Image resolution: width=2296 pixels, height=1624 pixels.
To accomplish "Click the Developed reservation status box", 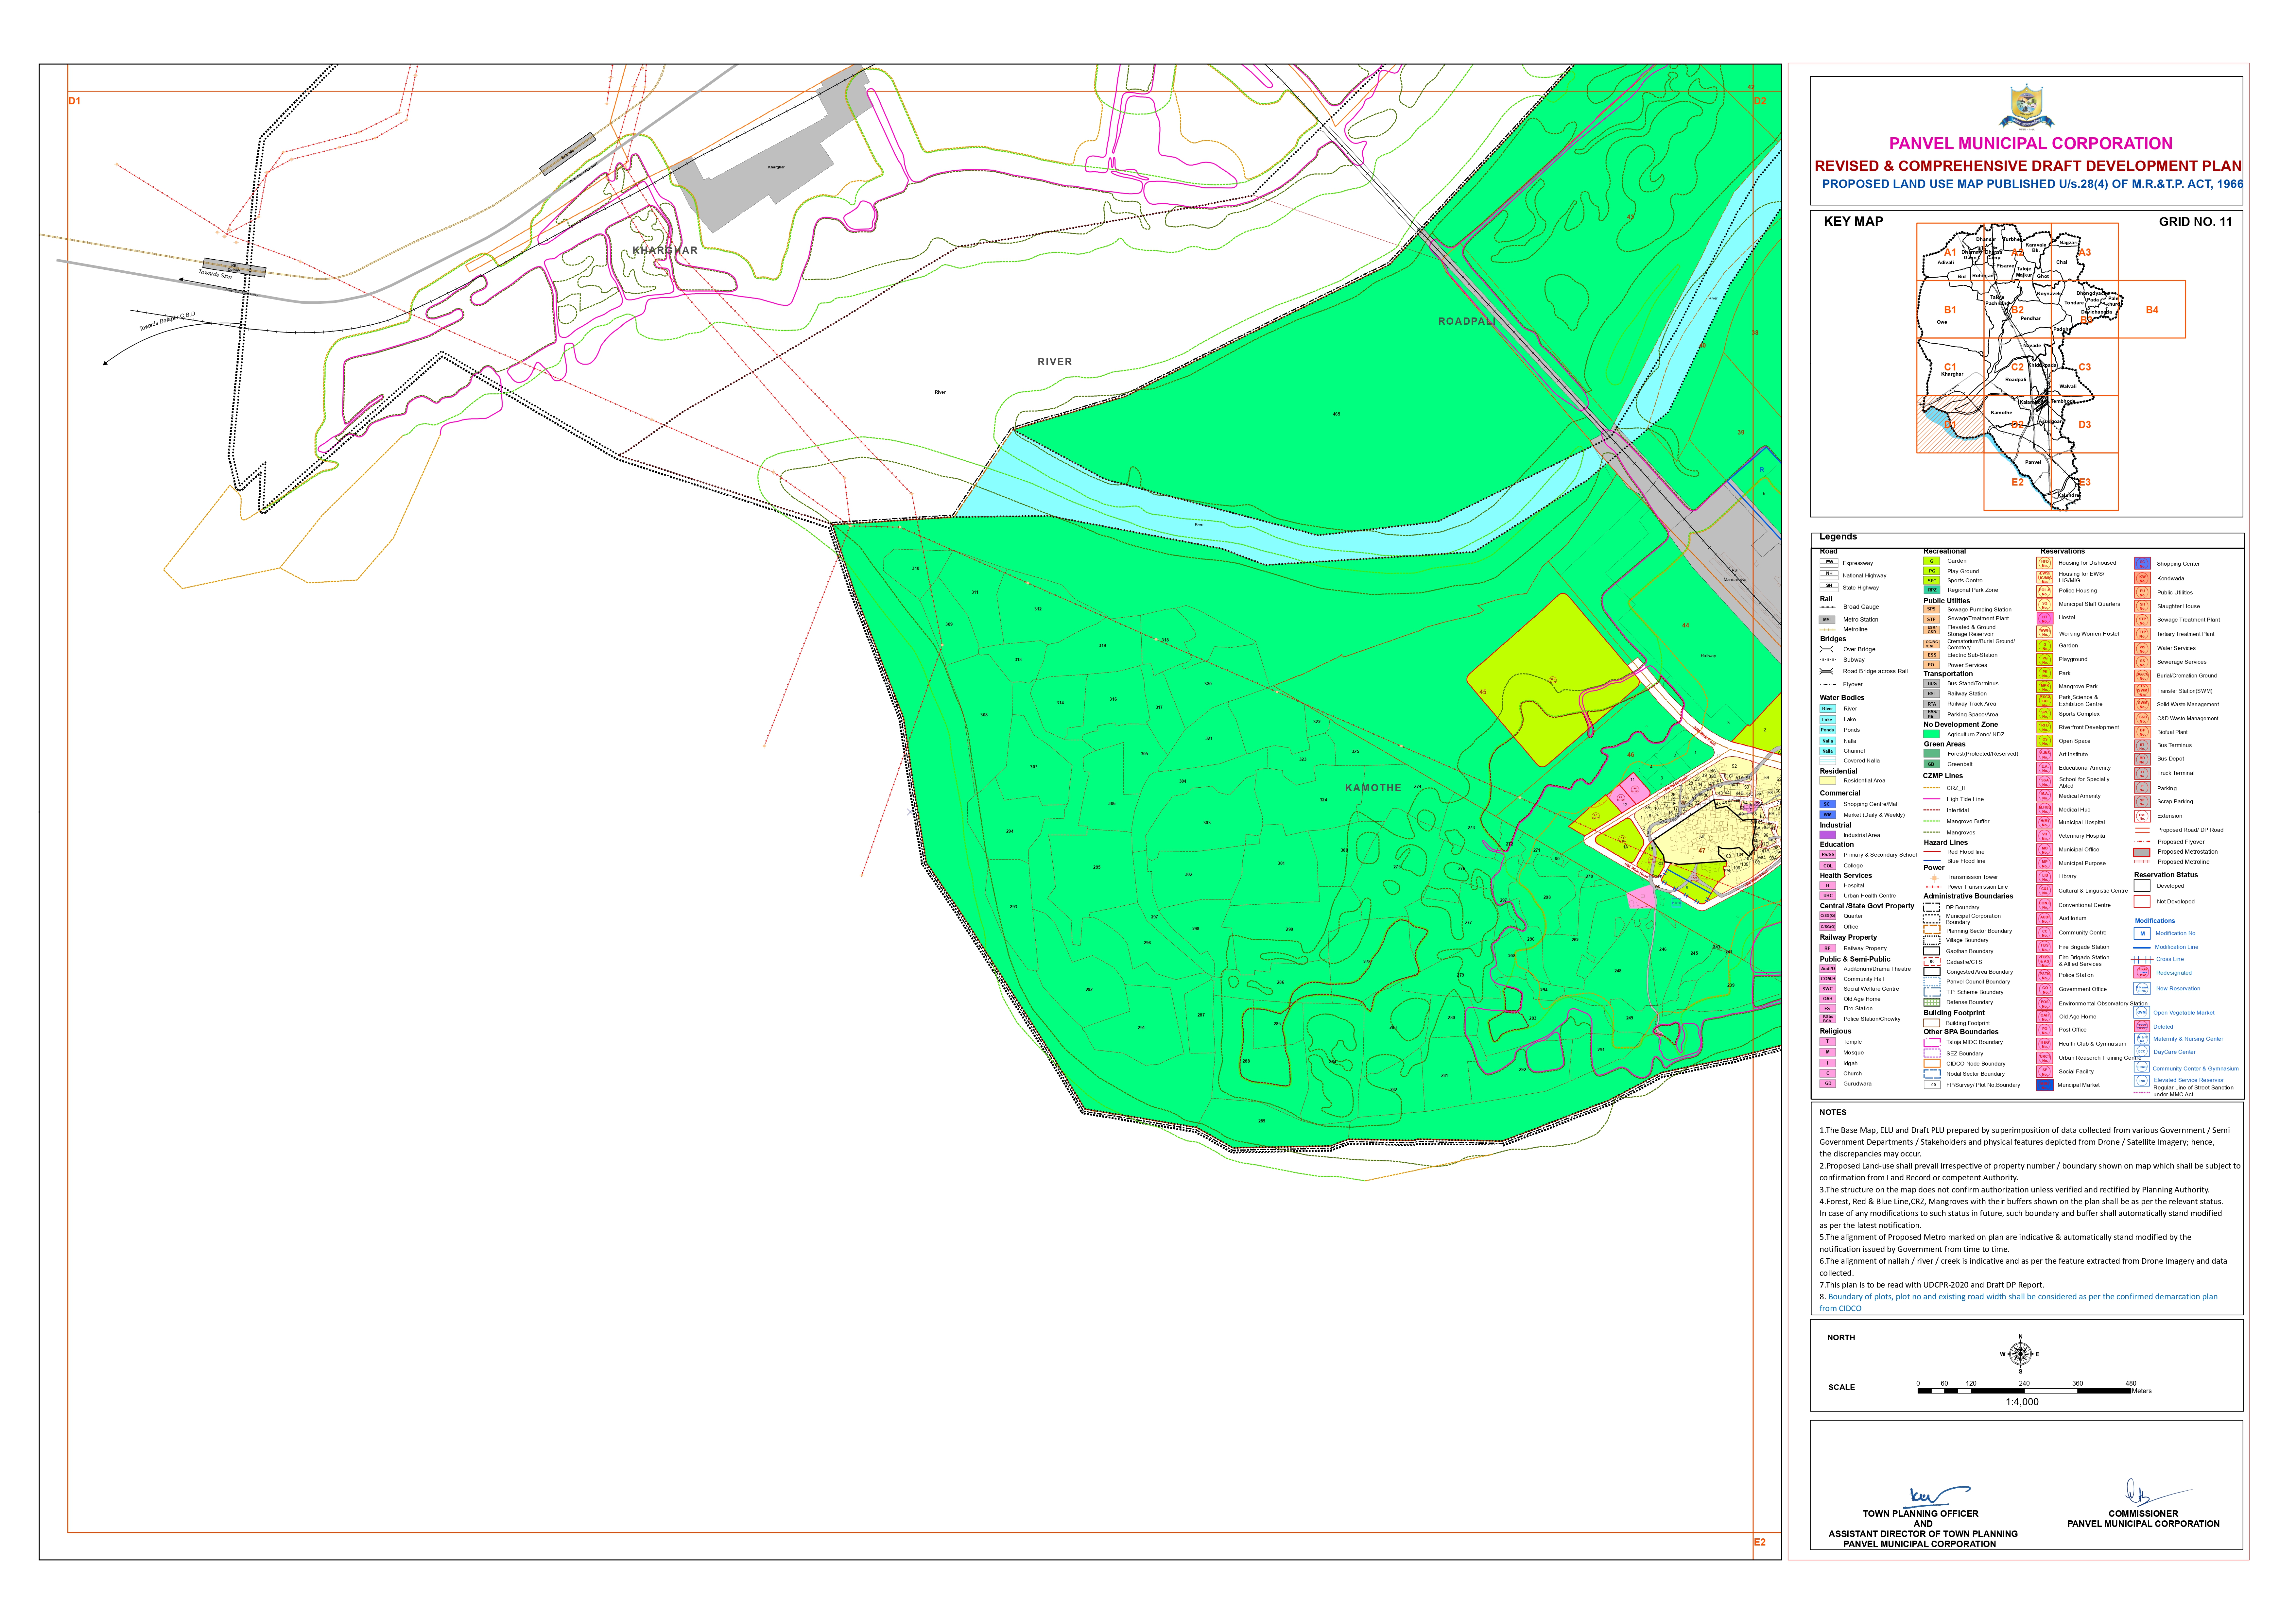I will tap(2142, 886).
